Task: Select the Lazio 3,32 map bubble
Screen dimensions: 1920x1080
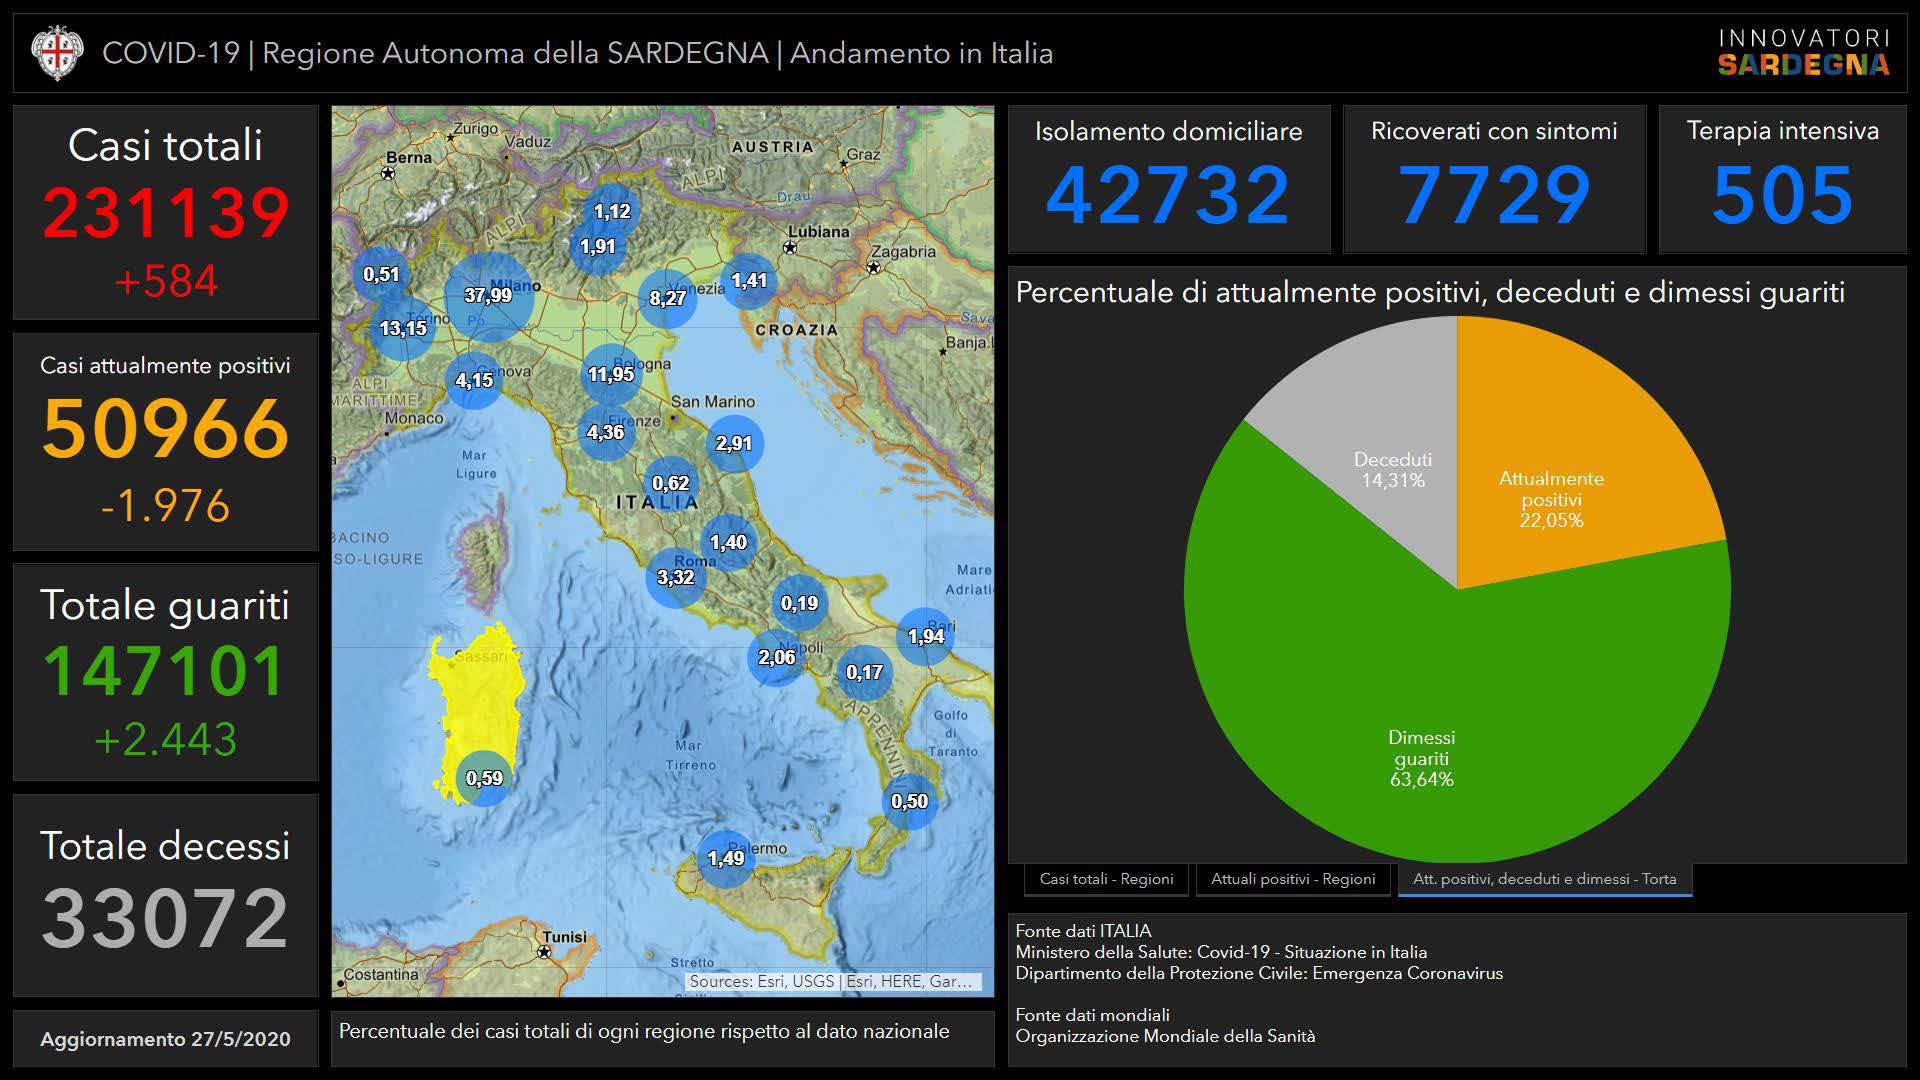Action: pyautogui.click(x=676, y=577)
